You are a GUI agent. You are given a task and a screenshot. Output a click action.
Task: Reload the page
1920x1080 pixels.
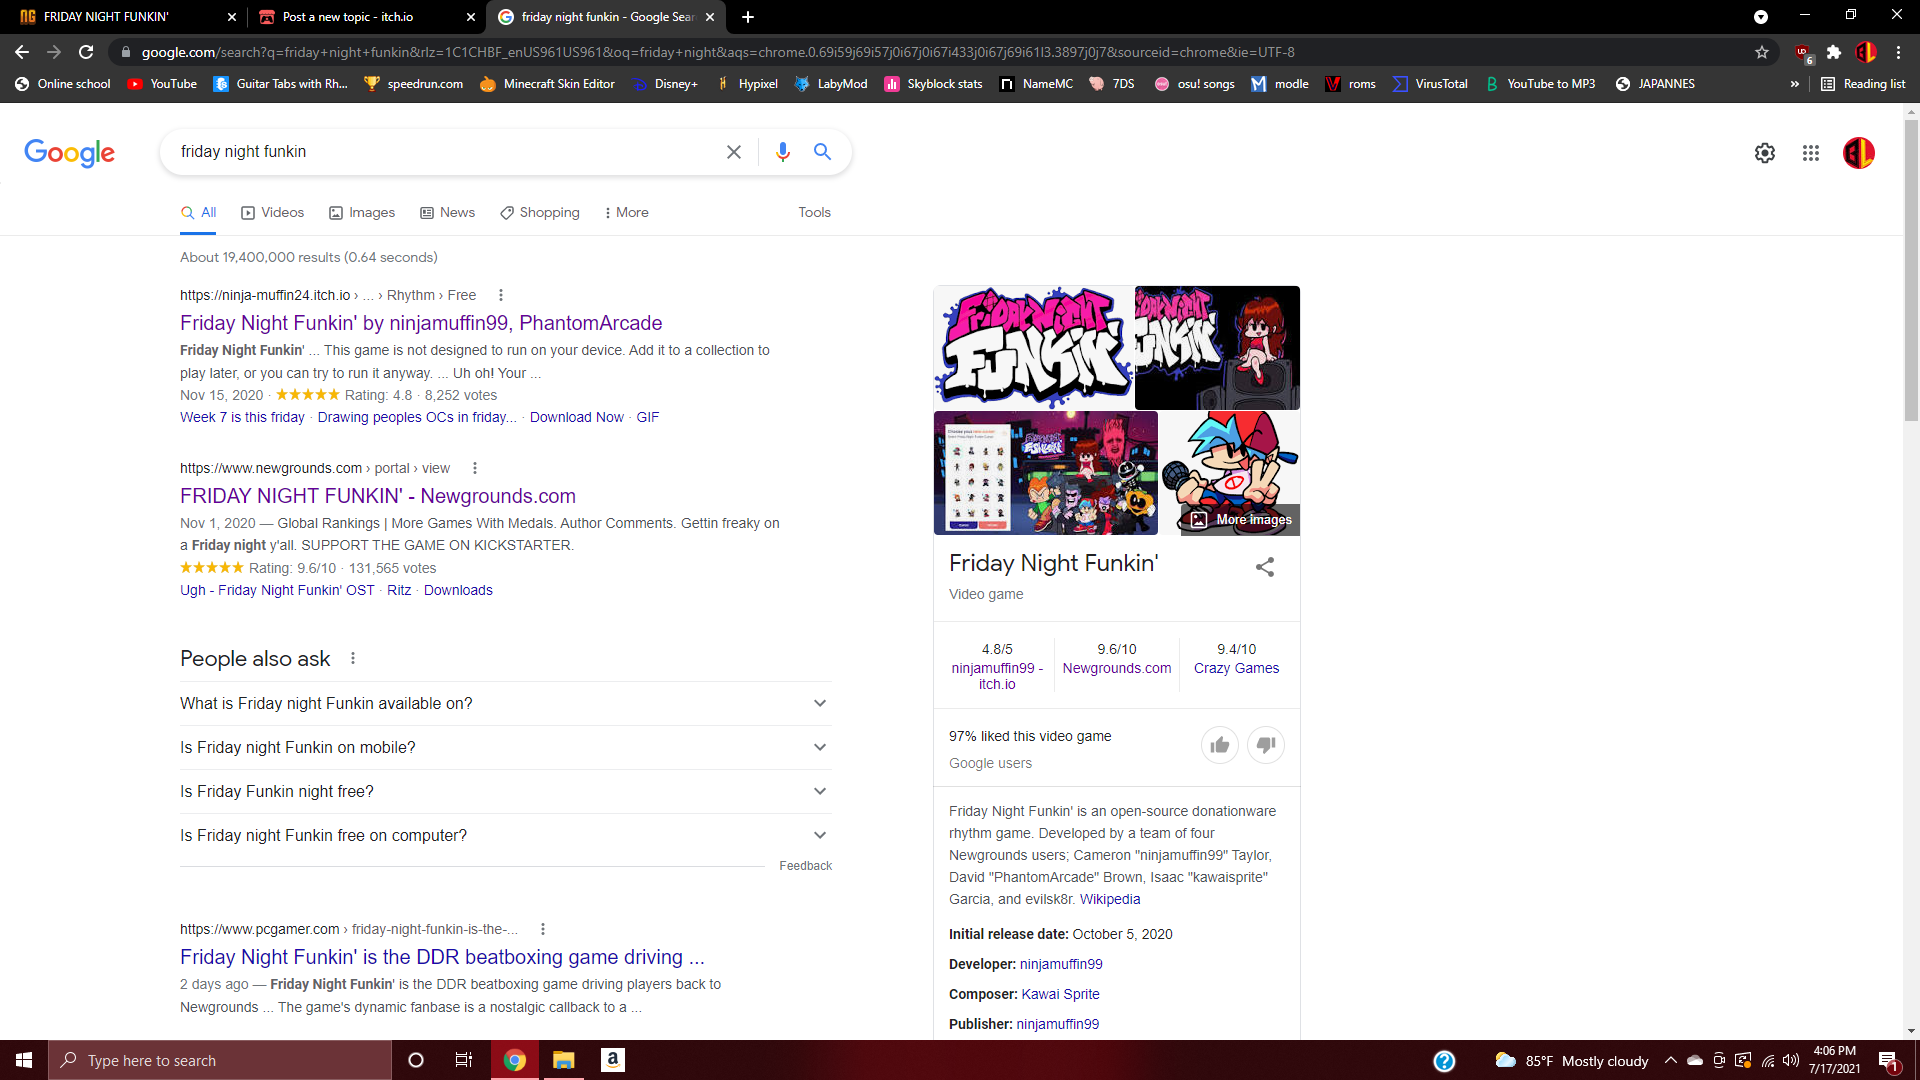pyautogui.click(x=86, y=52)
